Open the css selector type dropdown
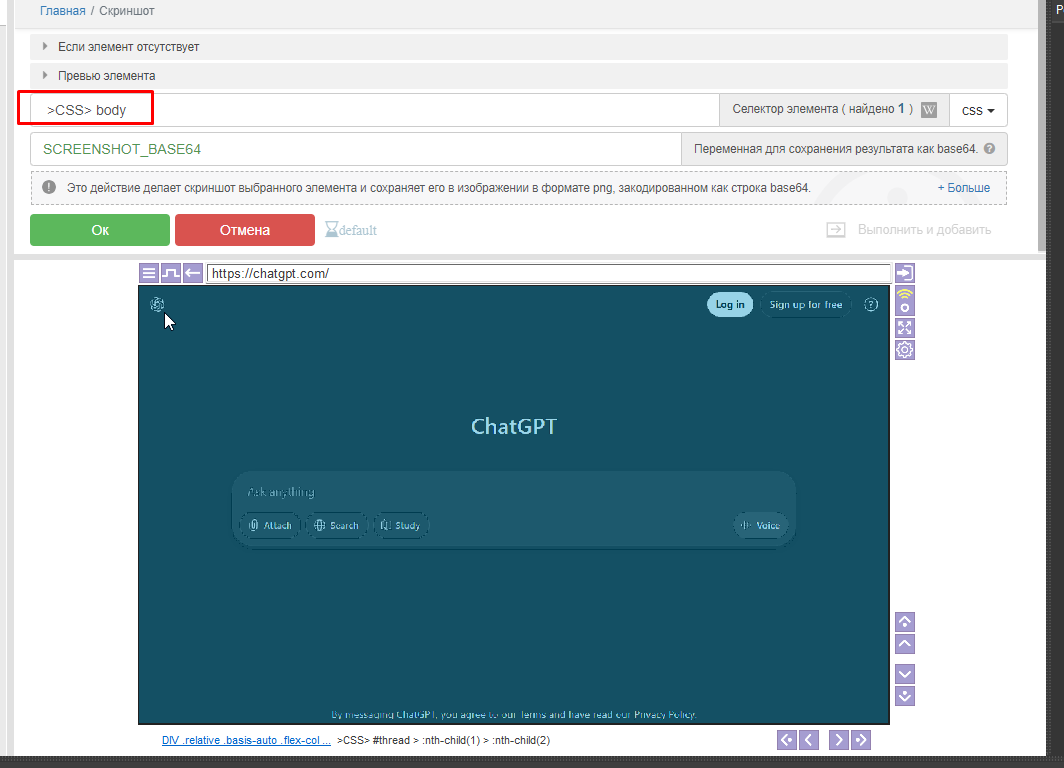1064x768 pixels. [x=977, y=111]
